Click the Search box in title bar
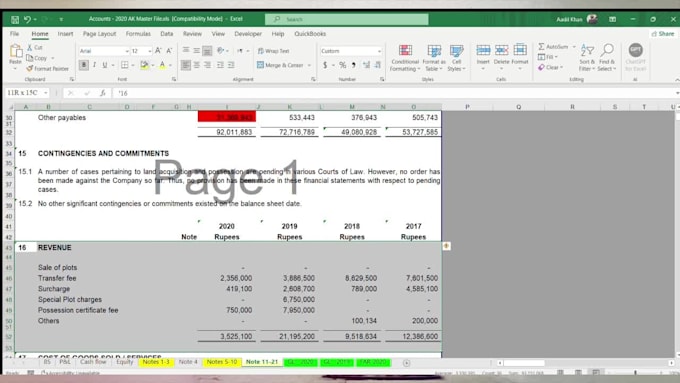This screenshot has height=383, width=680. coord(347,19)
